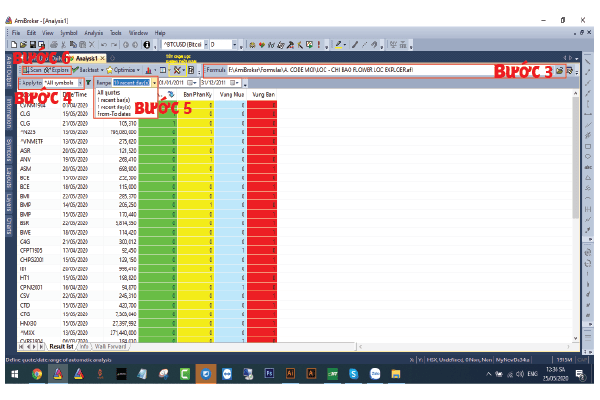This screenshot has height=400, width=600.
Task: Sort by the BanPhanKy column header
Action: (197, 95)
